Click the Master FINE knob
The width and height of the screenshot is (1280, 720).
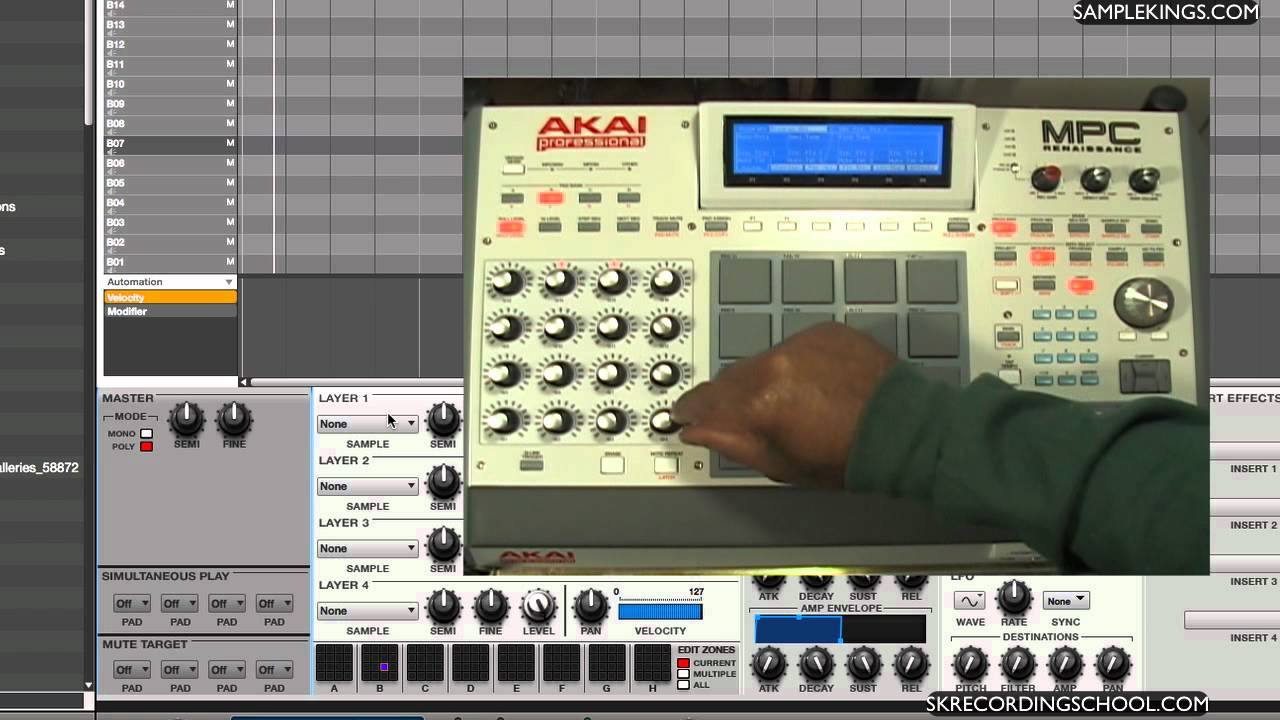[x=234, y=419]
